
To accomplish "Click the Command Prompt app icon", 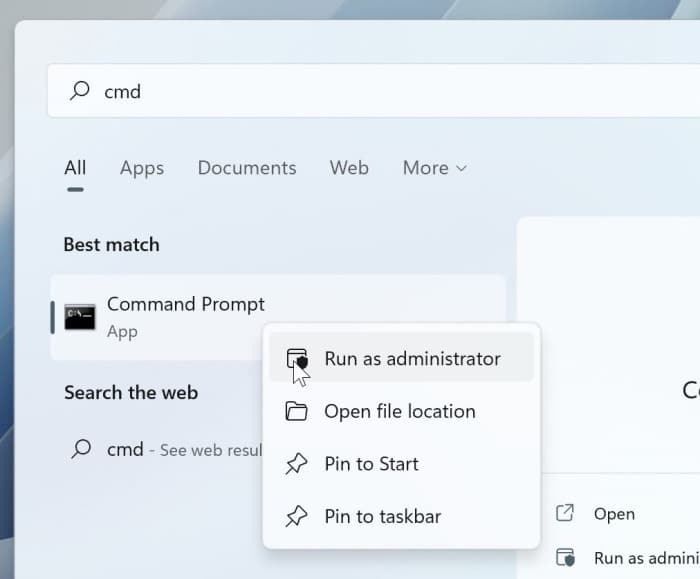I will pos(80,317).
